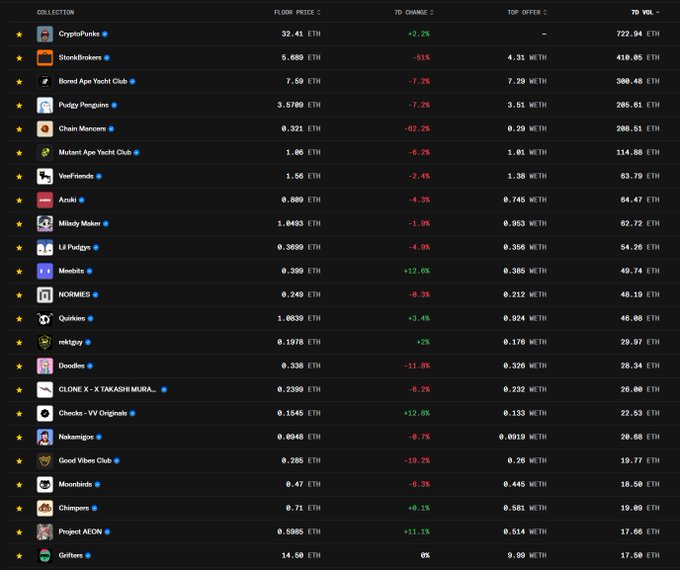Click Grifters 0% 7D change
Viewport: 680px width, 570px height.
pos(425,556)
